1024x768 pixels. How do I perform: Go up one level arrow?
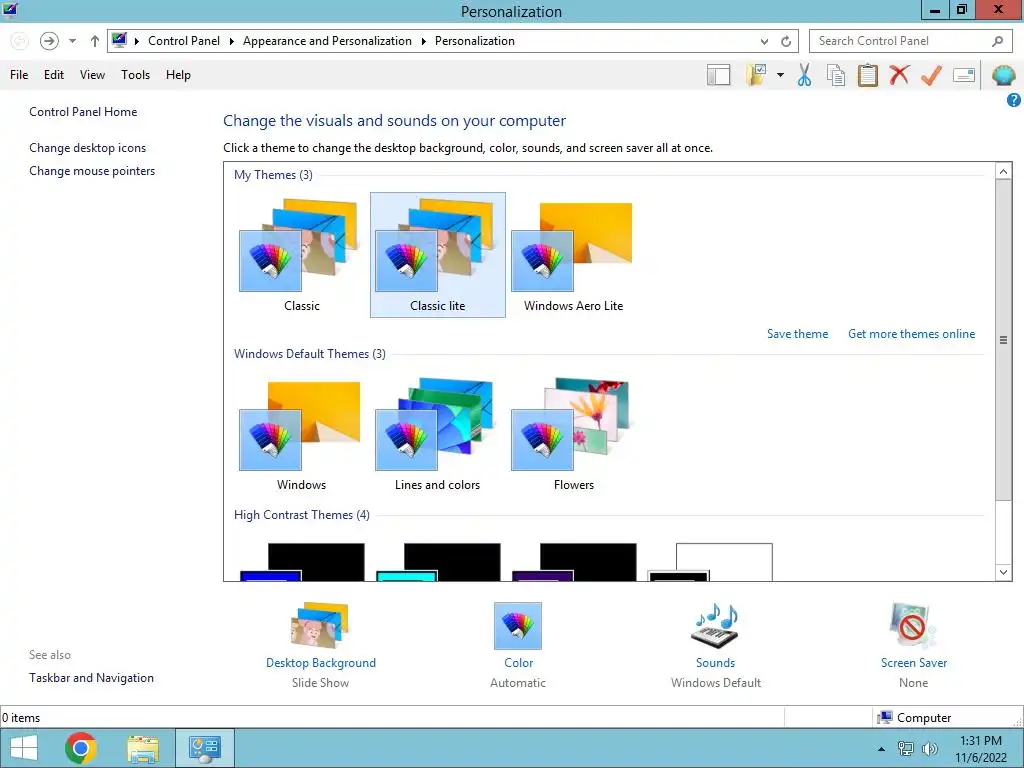[x=95, y=41]
